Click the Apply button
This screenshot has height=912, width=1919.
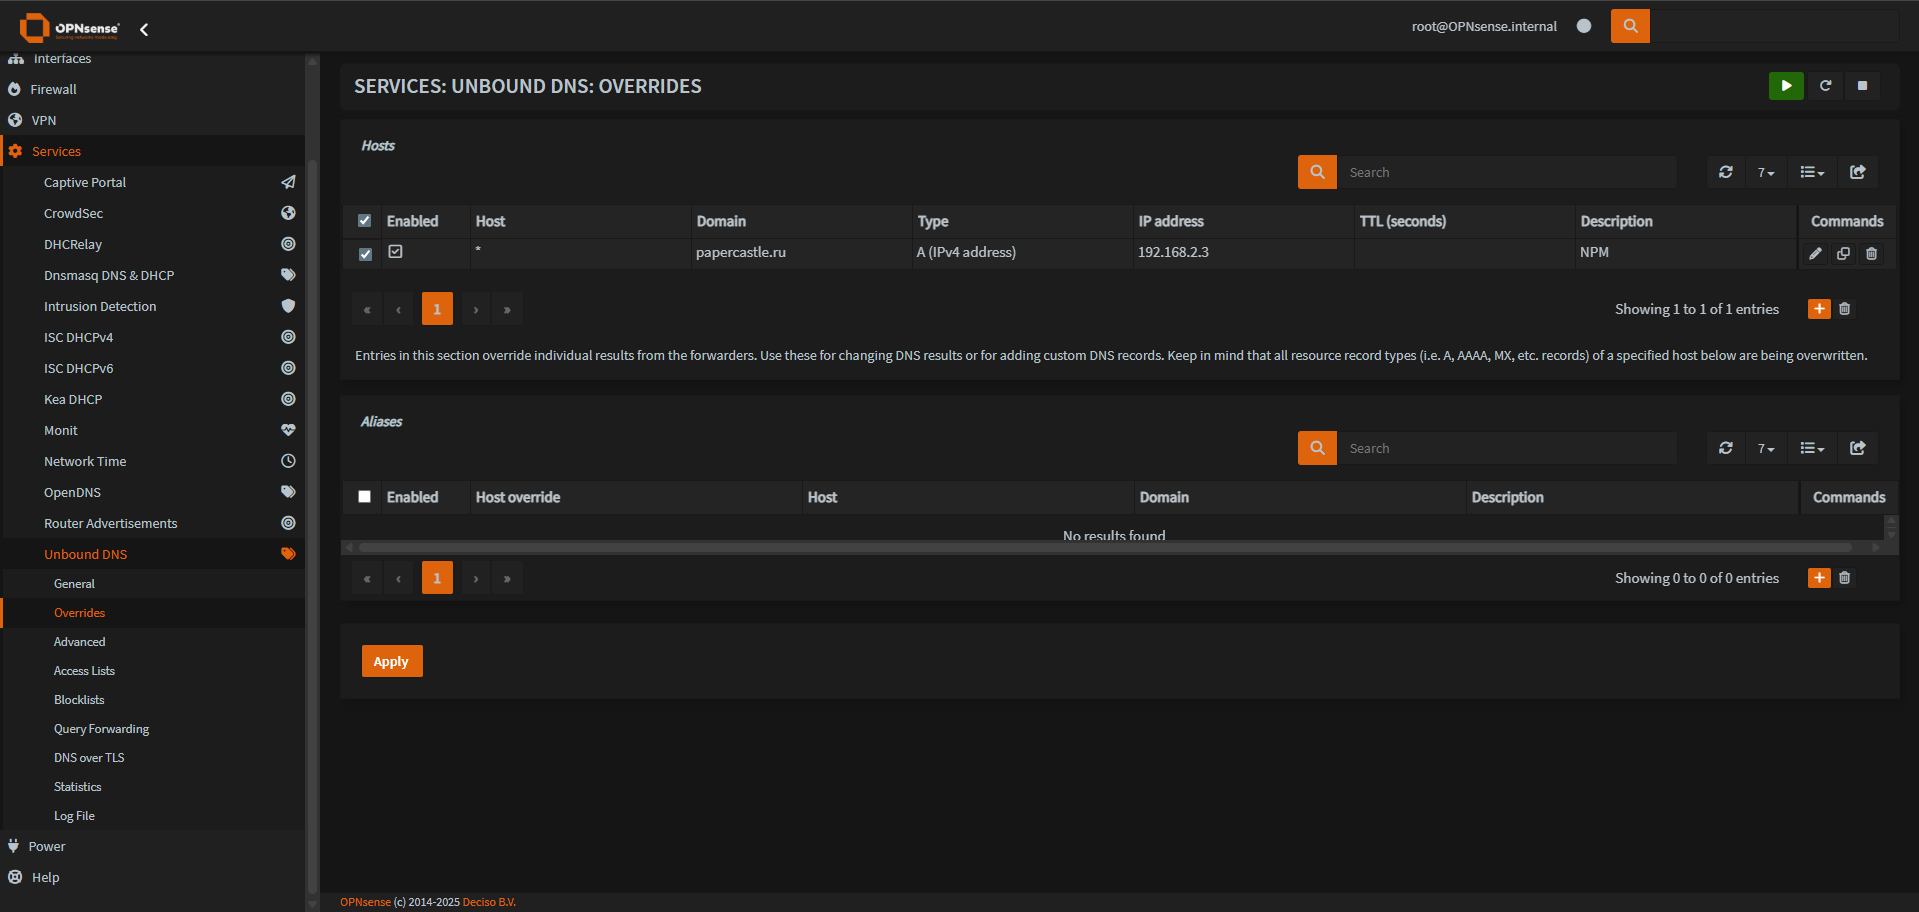coord(392,661)
